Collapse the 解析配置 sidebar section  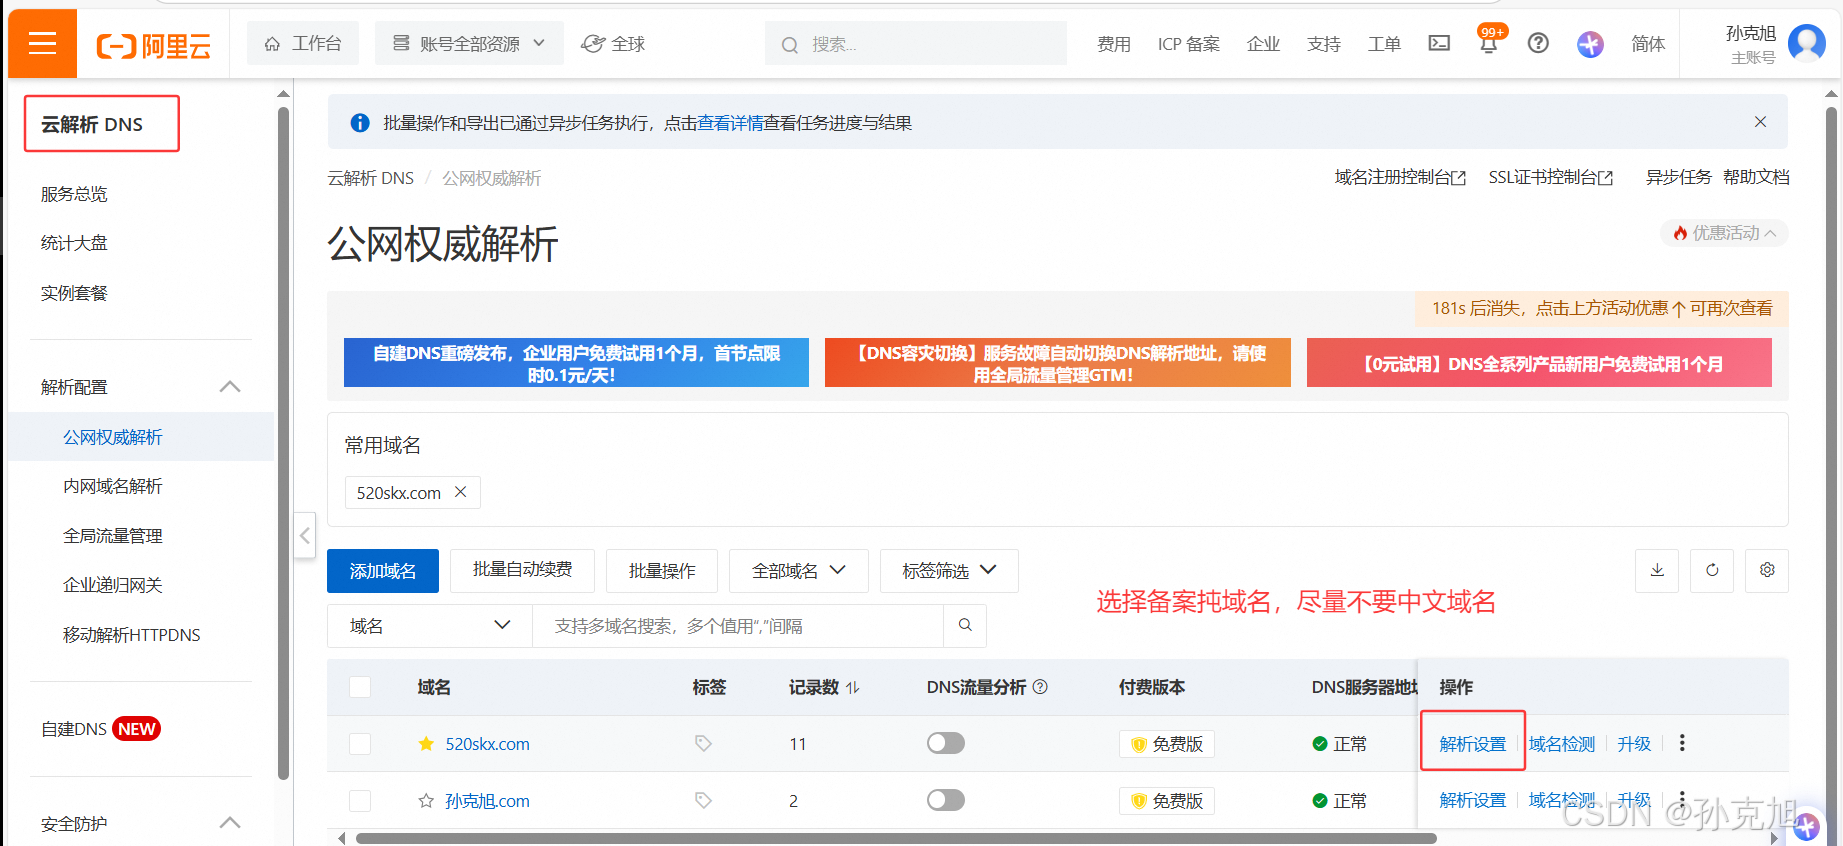click(230, 387)
